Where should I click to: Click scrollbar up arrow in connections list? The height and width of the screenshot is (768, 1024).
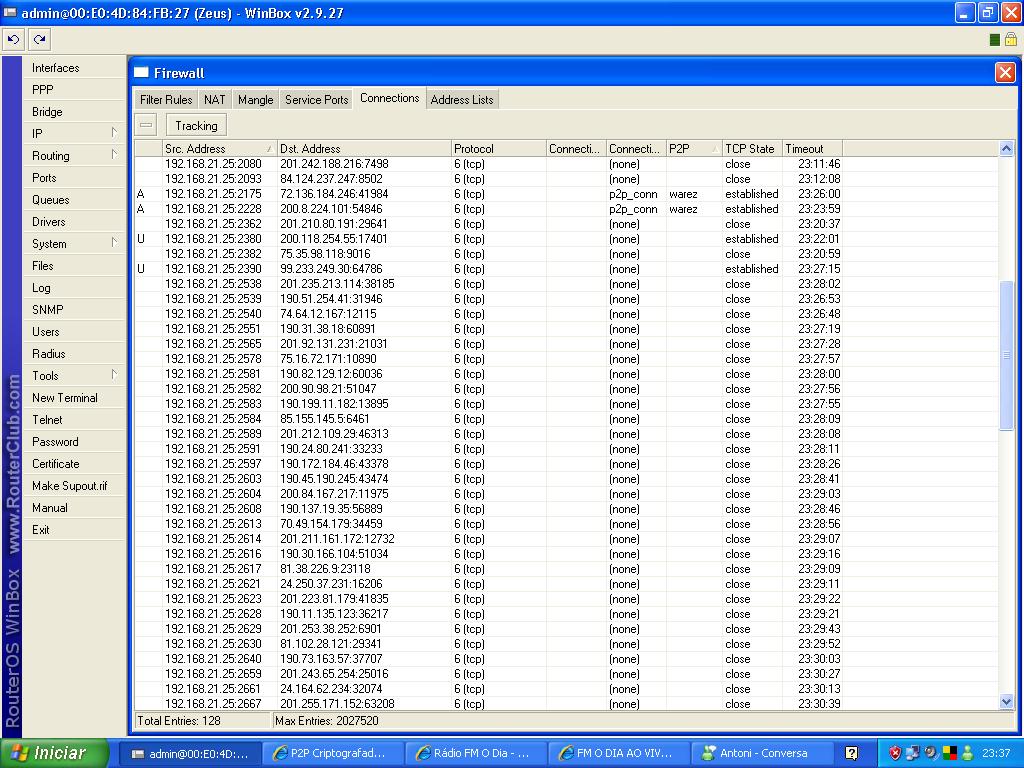pos(1006,149)
